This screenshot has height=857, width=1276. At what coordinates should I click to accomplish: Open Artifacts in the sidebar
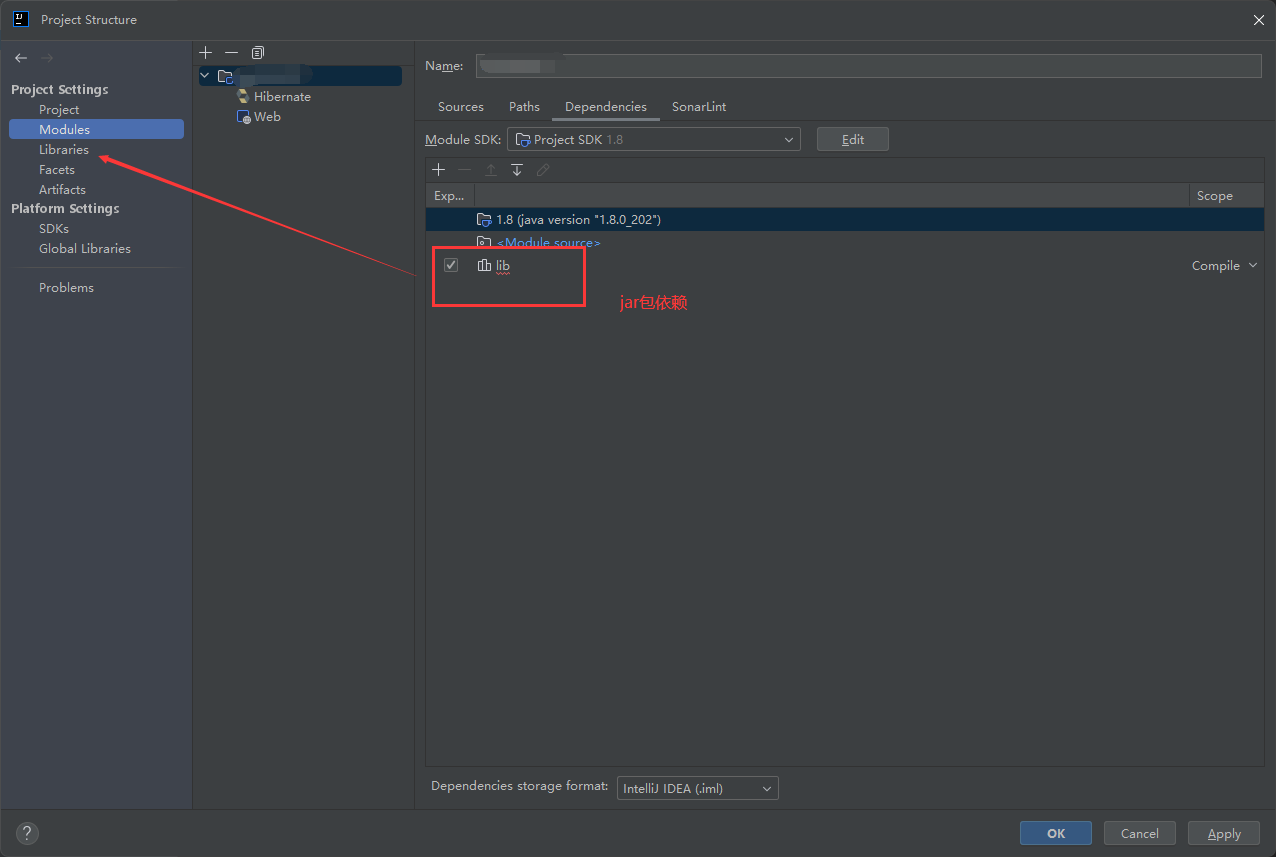click(x=62, y=190)
